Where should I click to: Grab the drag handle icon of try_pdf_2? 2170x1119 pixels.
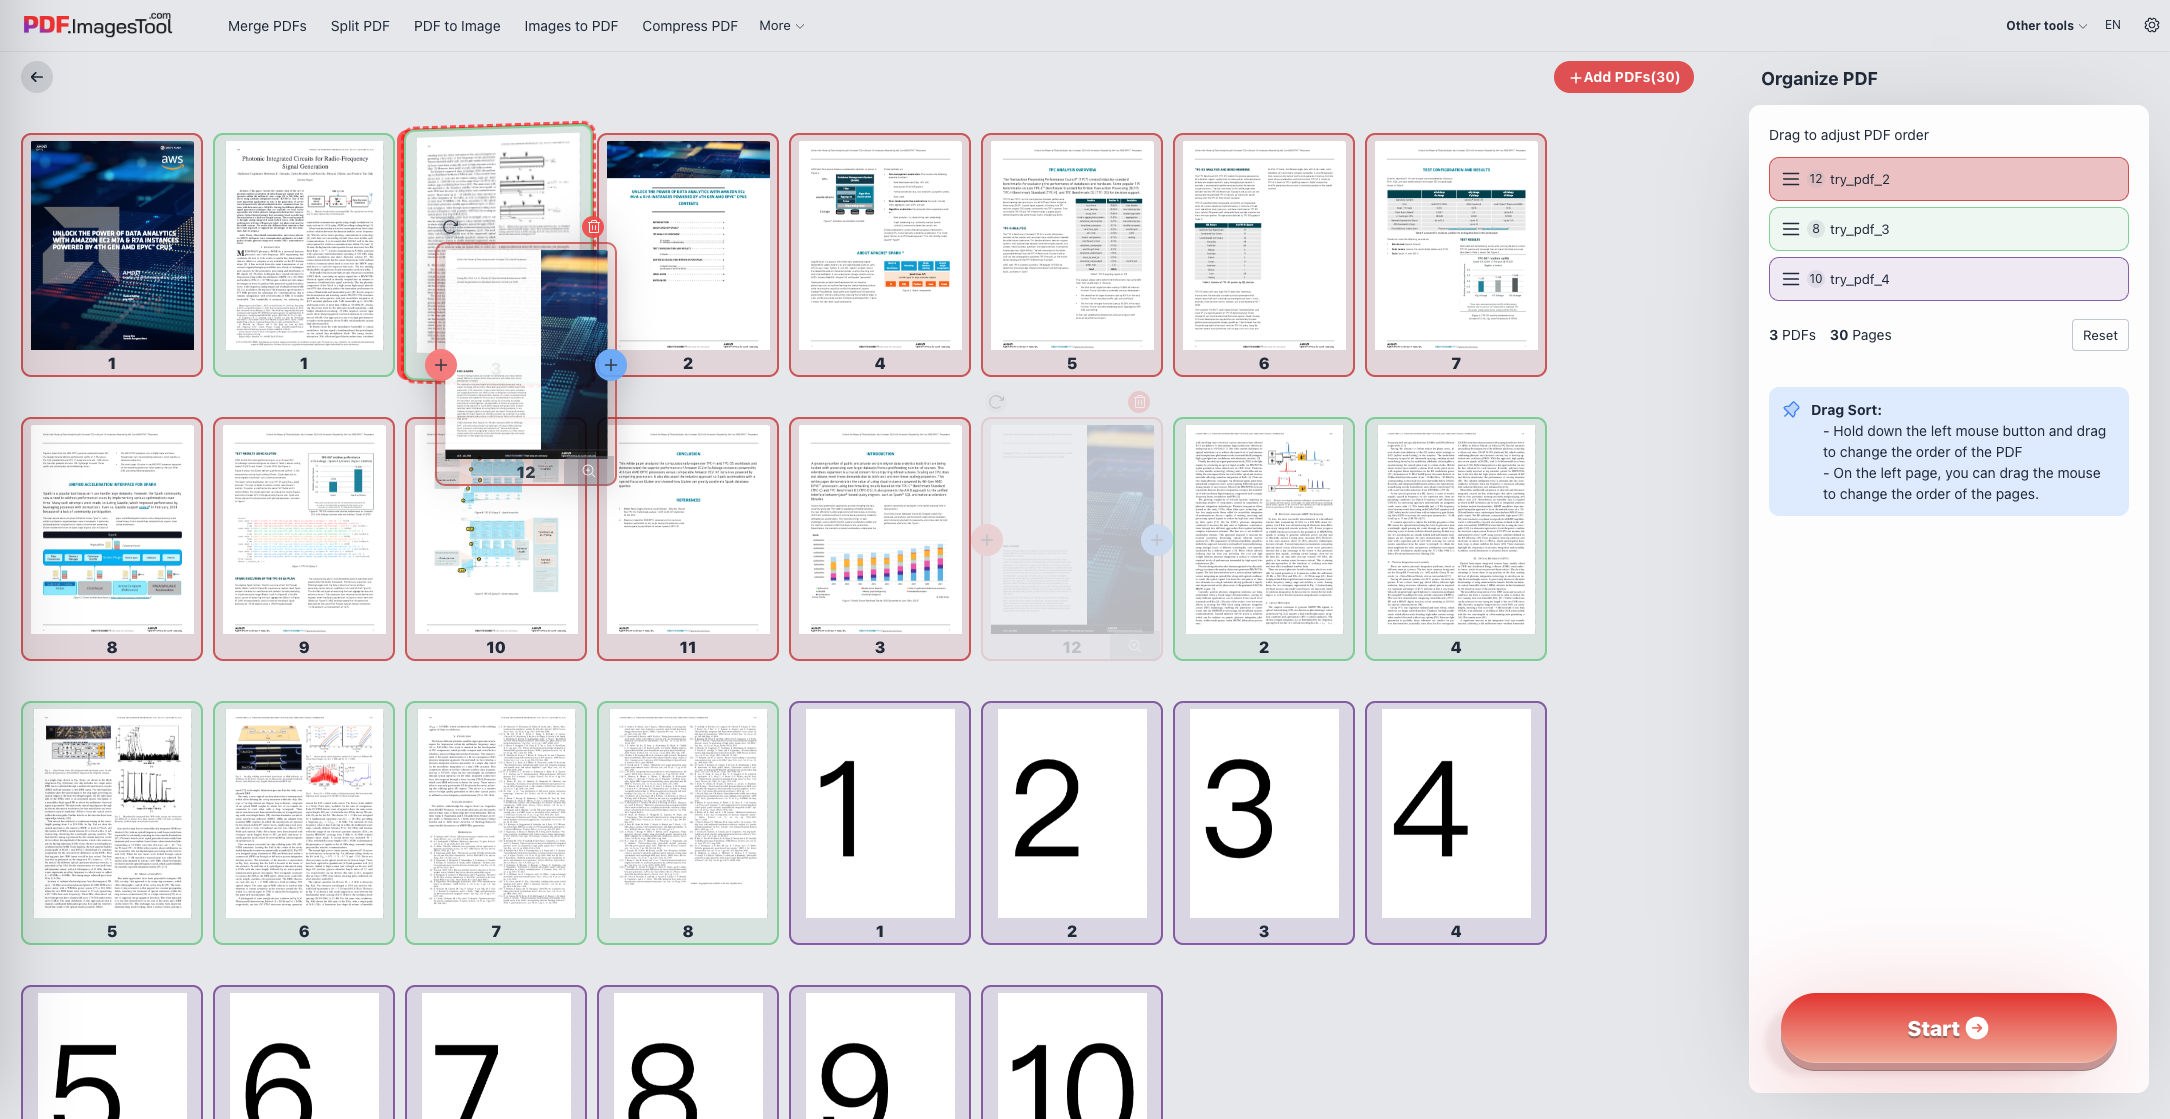click(x=1791, y=179)
